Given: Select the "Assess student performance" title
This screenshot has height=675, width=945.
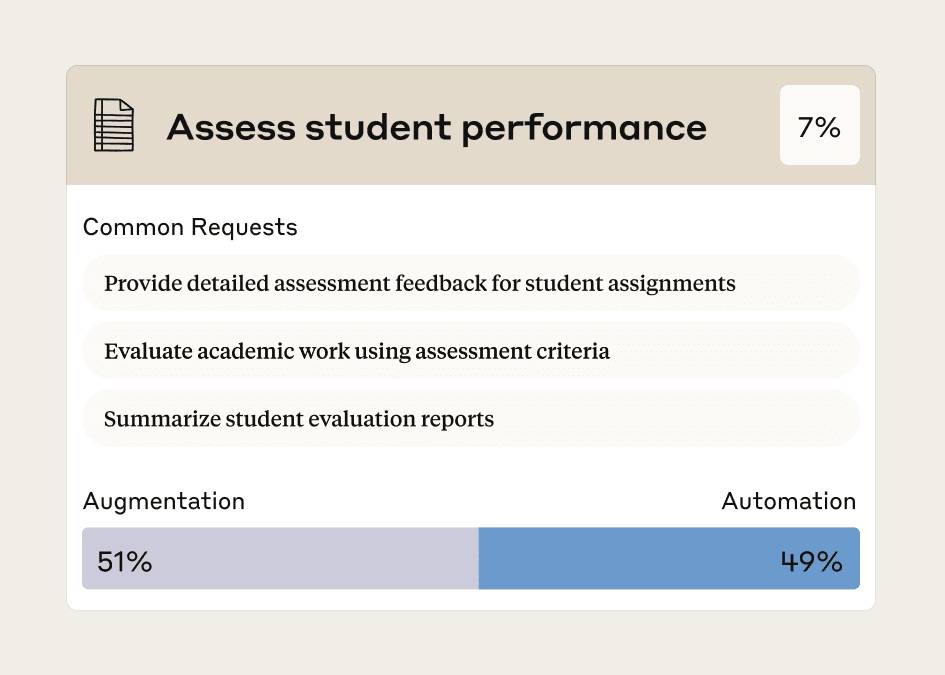Looking at the screenshot, I should click(436, 127).
